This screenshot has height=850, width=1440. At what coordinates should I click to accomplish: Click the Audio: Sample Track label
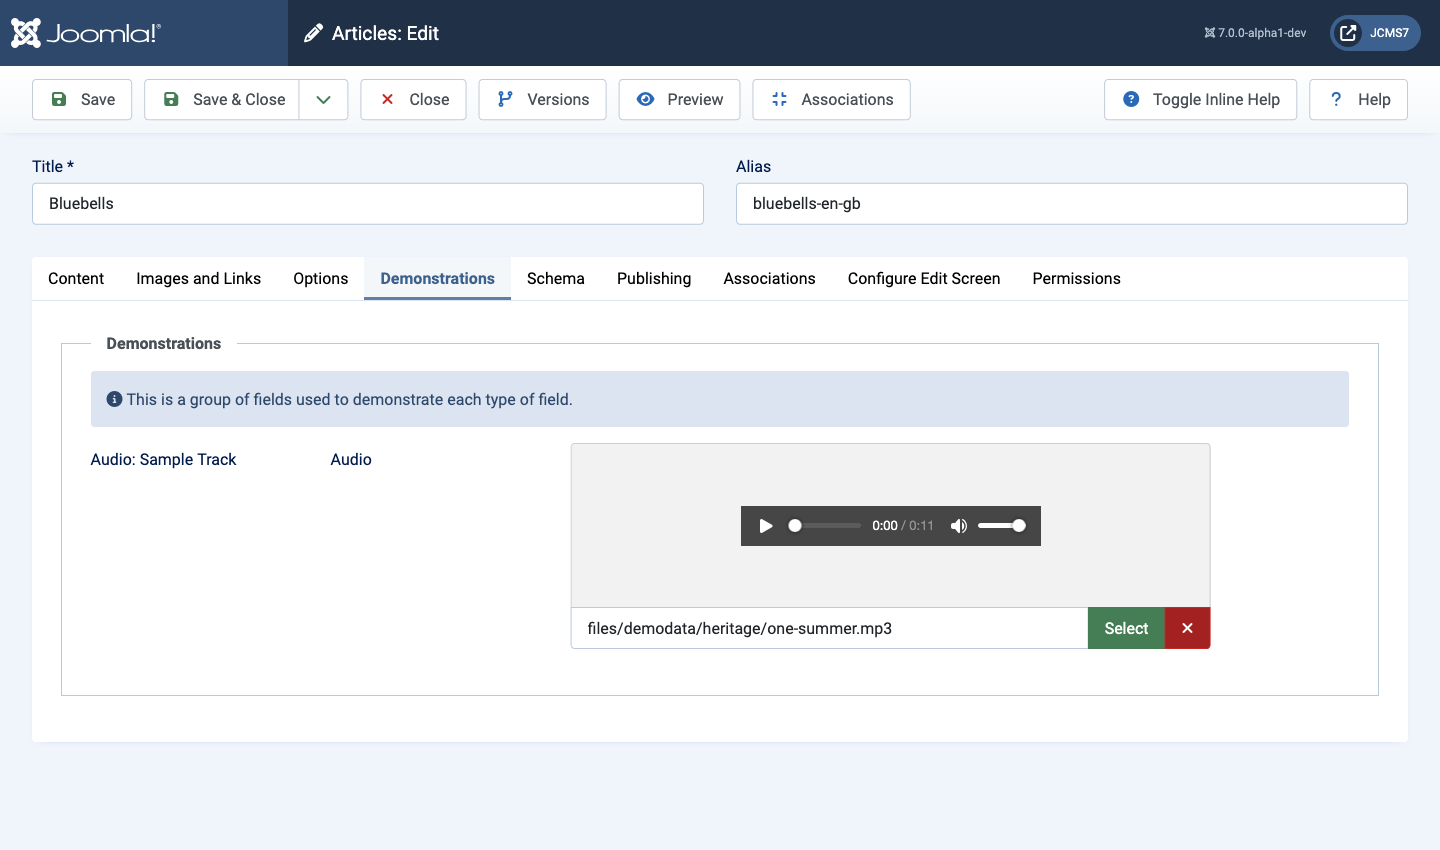(163, 459)
